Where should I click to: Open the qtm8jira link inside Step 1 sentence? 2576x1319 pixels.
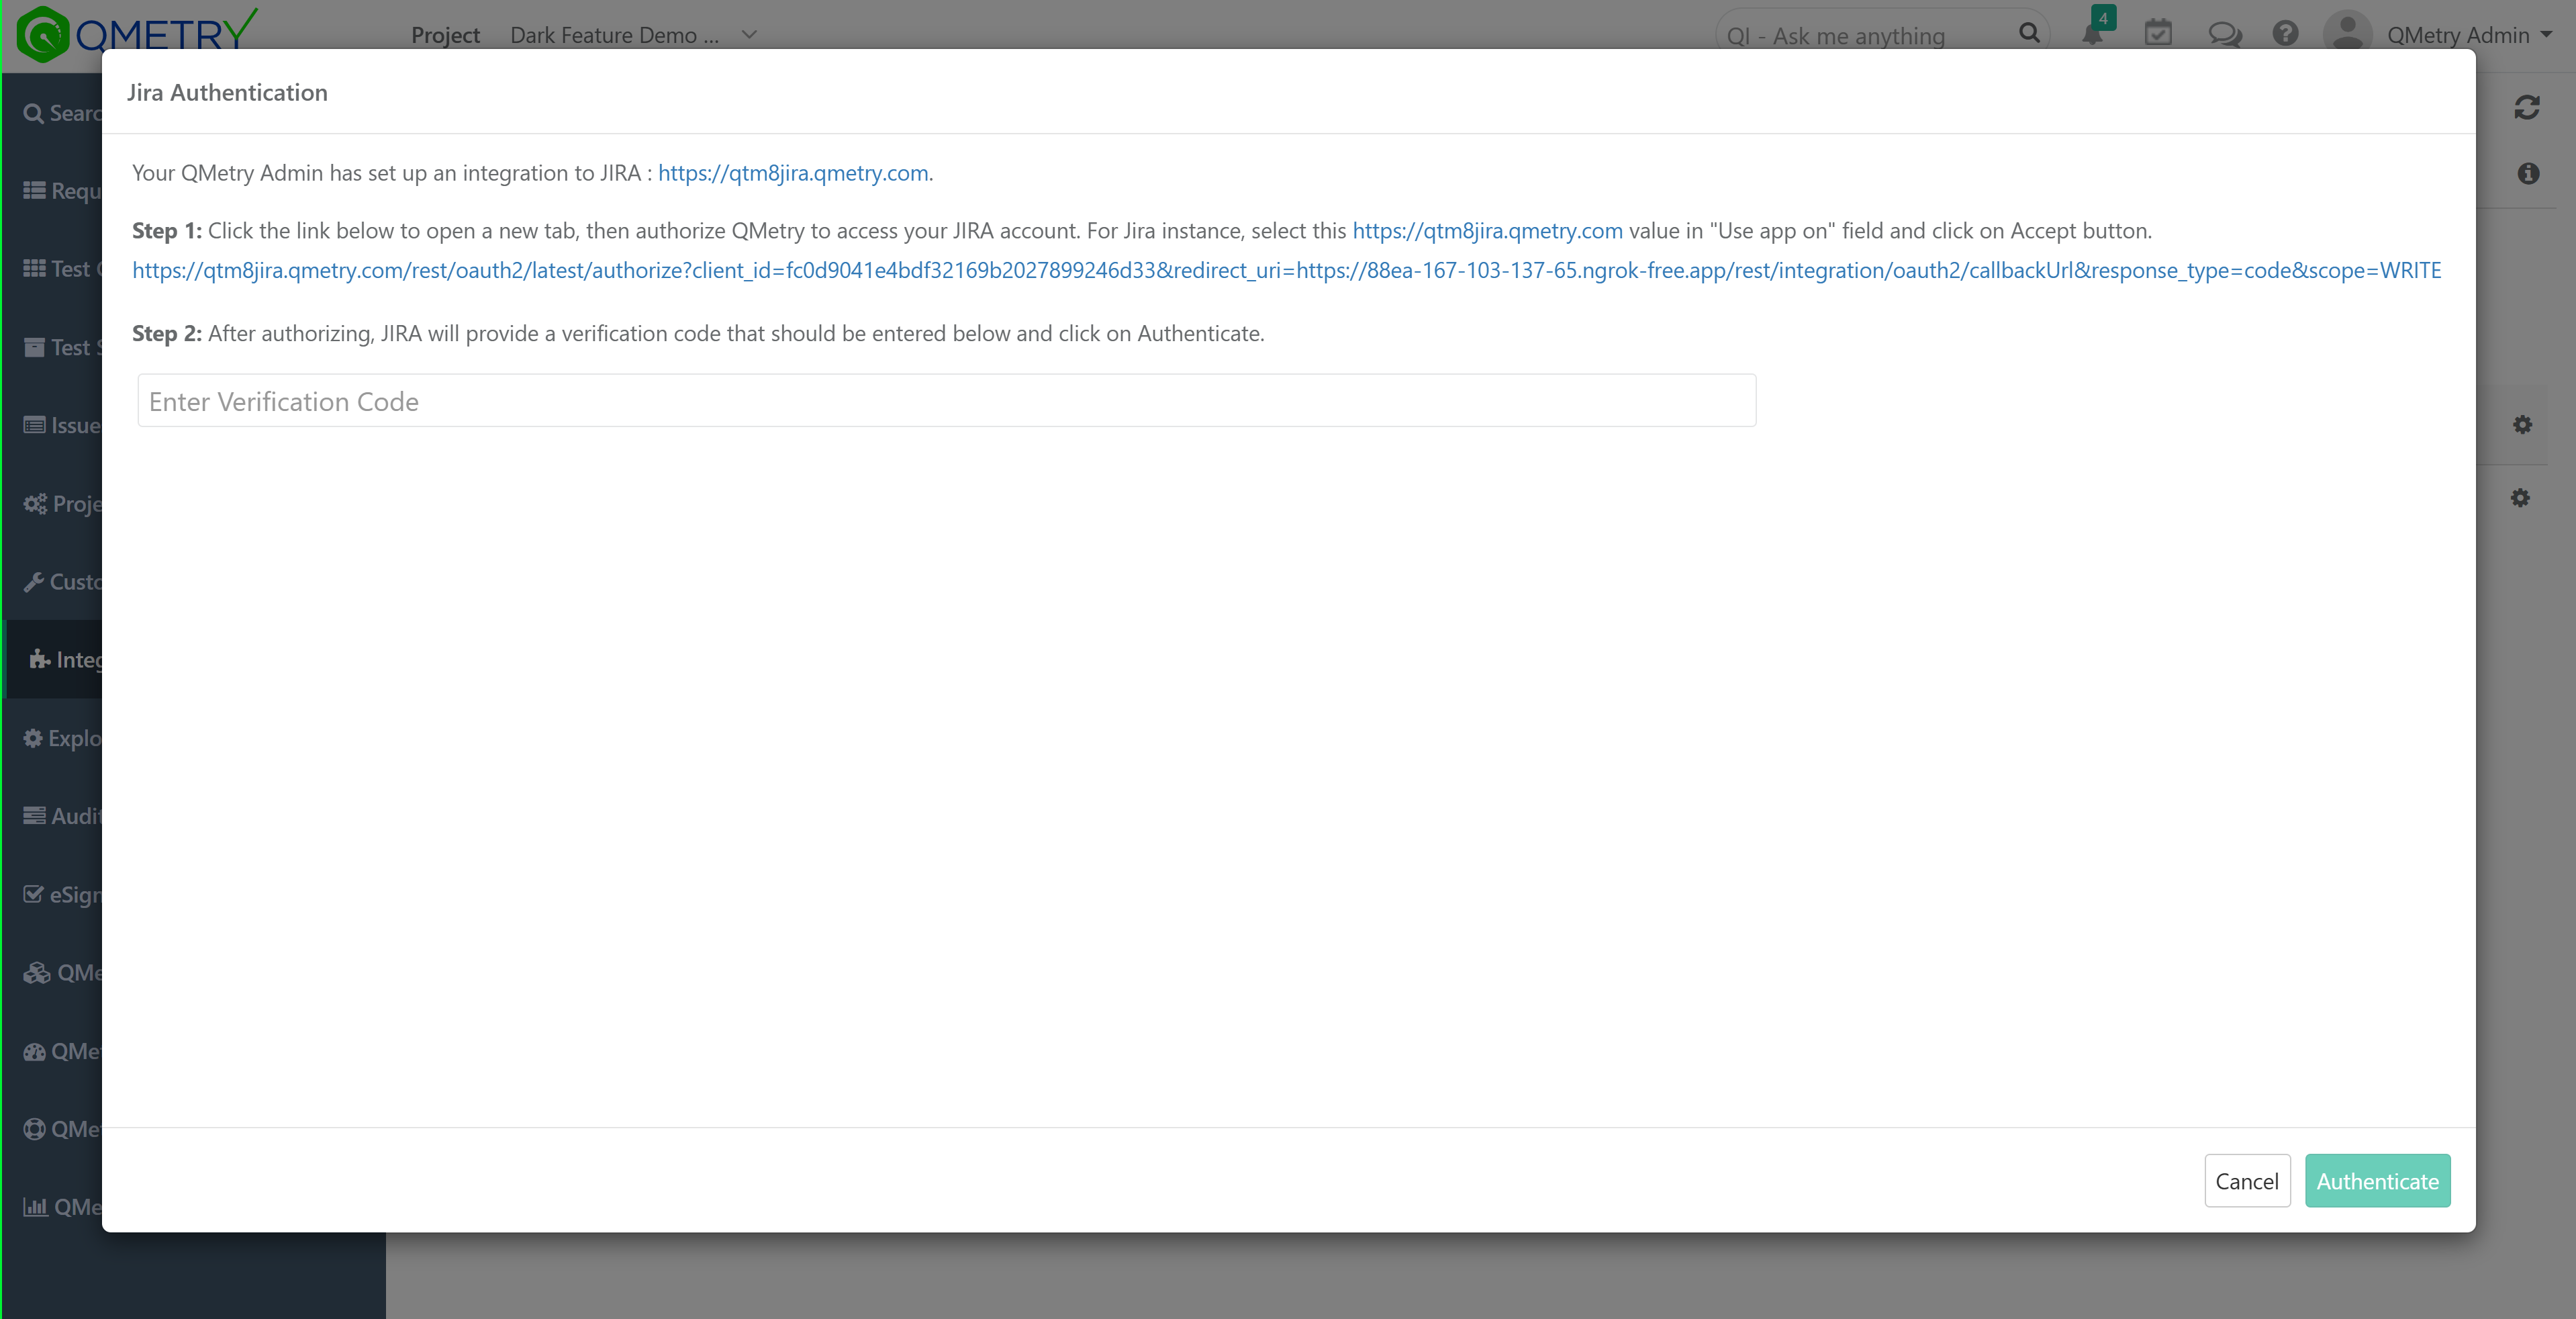(1487, 231)
